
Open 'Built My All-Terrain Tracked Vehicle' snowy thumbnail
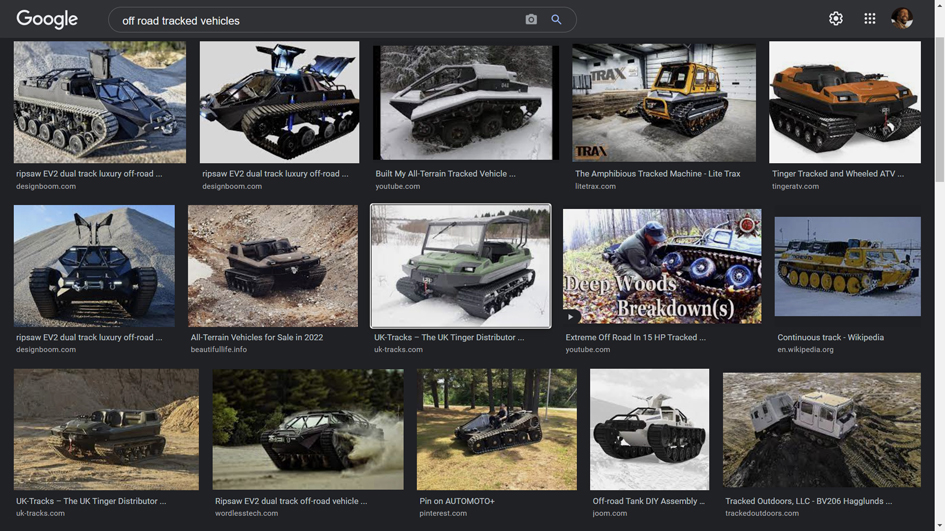tap(466, 102)
